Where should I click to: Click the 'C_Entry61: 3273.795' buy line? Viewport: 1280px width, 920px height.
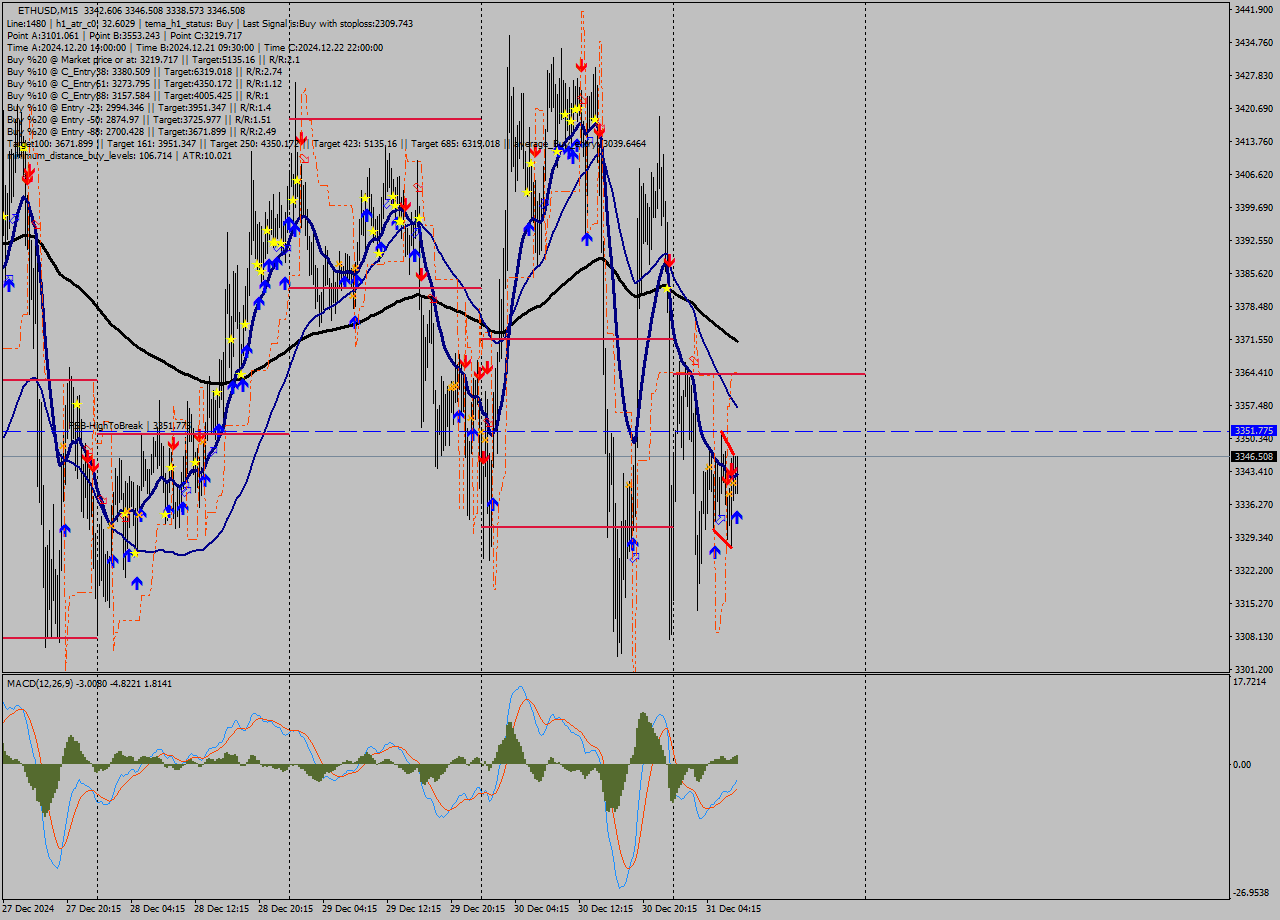(144, 83)
